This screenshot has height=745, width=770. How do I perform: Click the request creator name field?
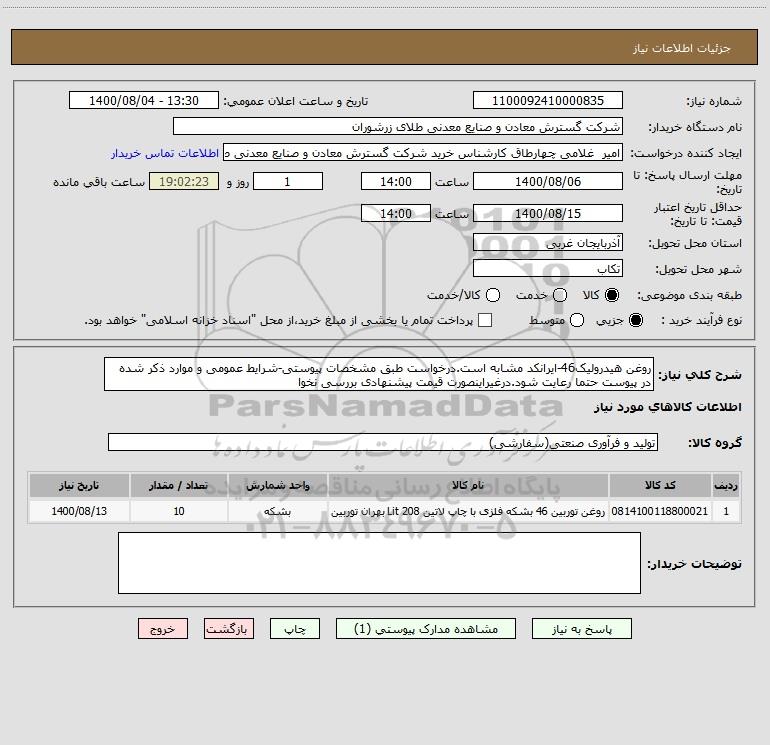tap(423, 153)
